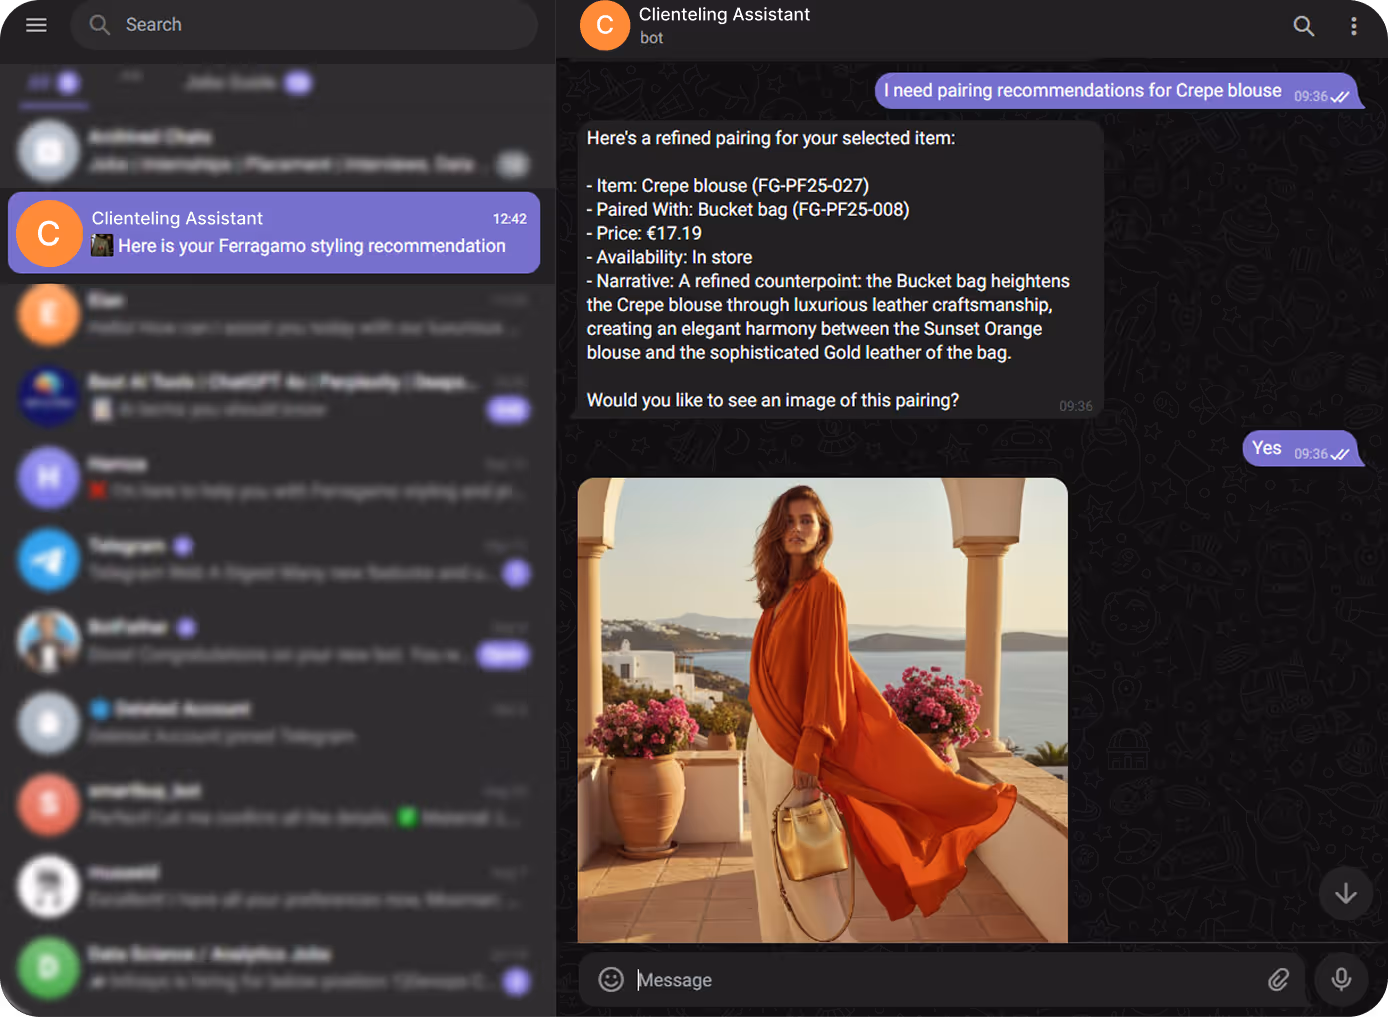This screenshot has height=1017, width=1388.
Task: Open the hamburger main menu
Action: [36, 25]
